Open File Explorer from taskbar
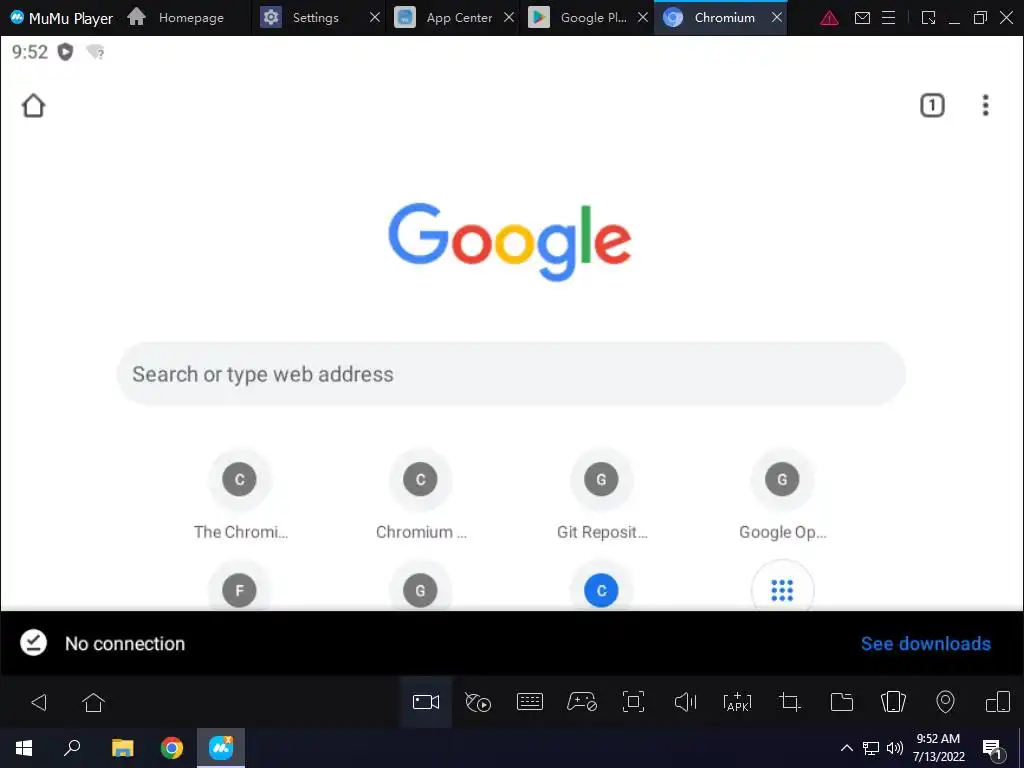Viewport: 1024px width, 768px height. (122, 748)
